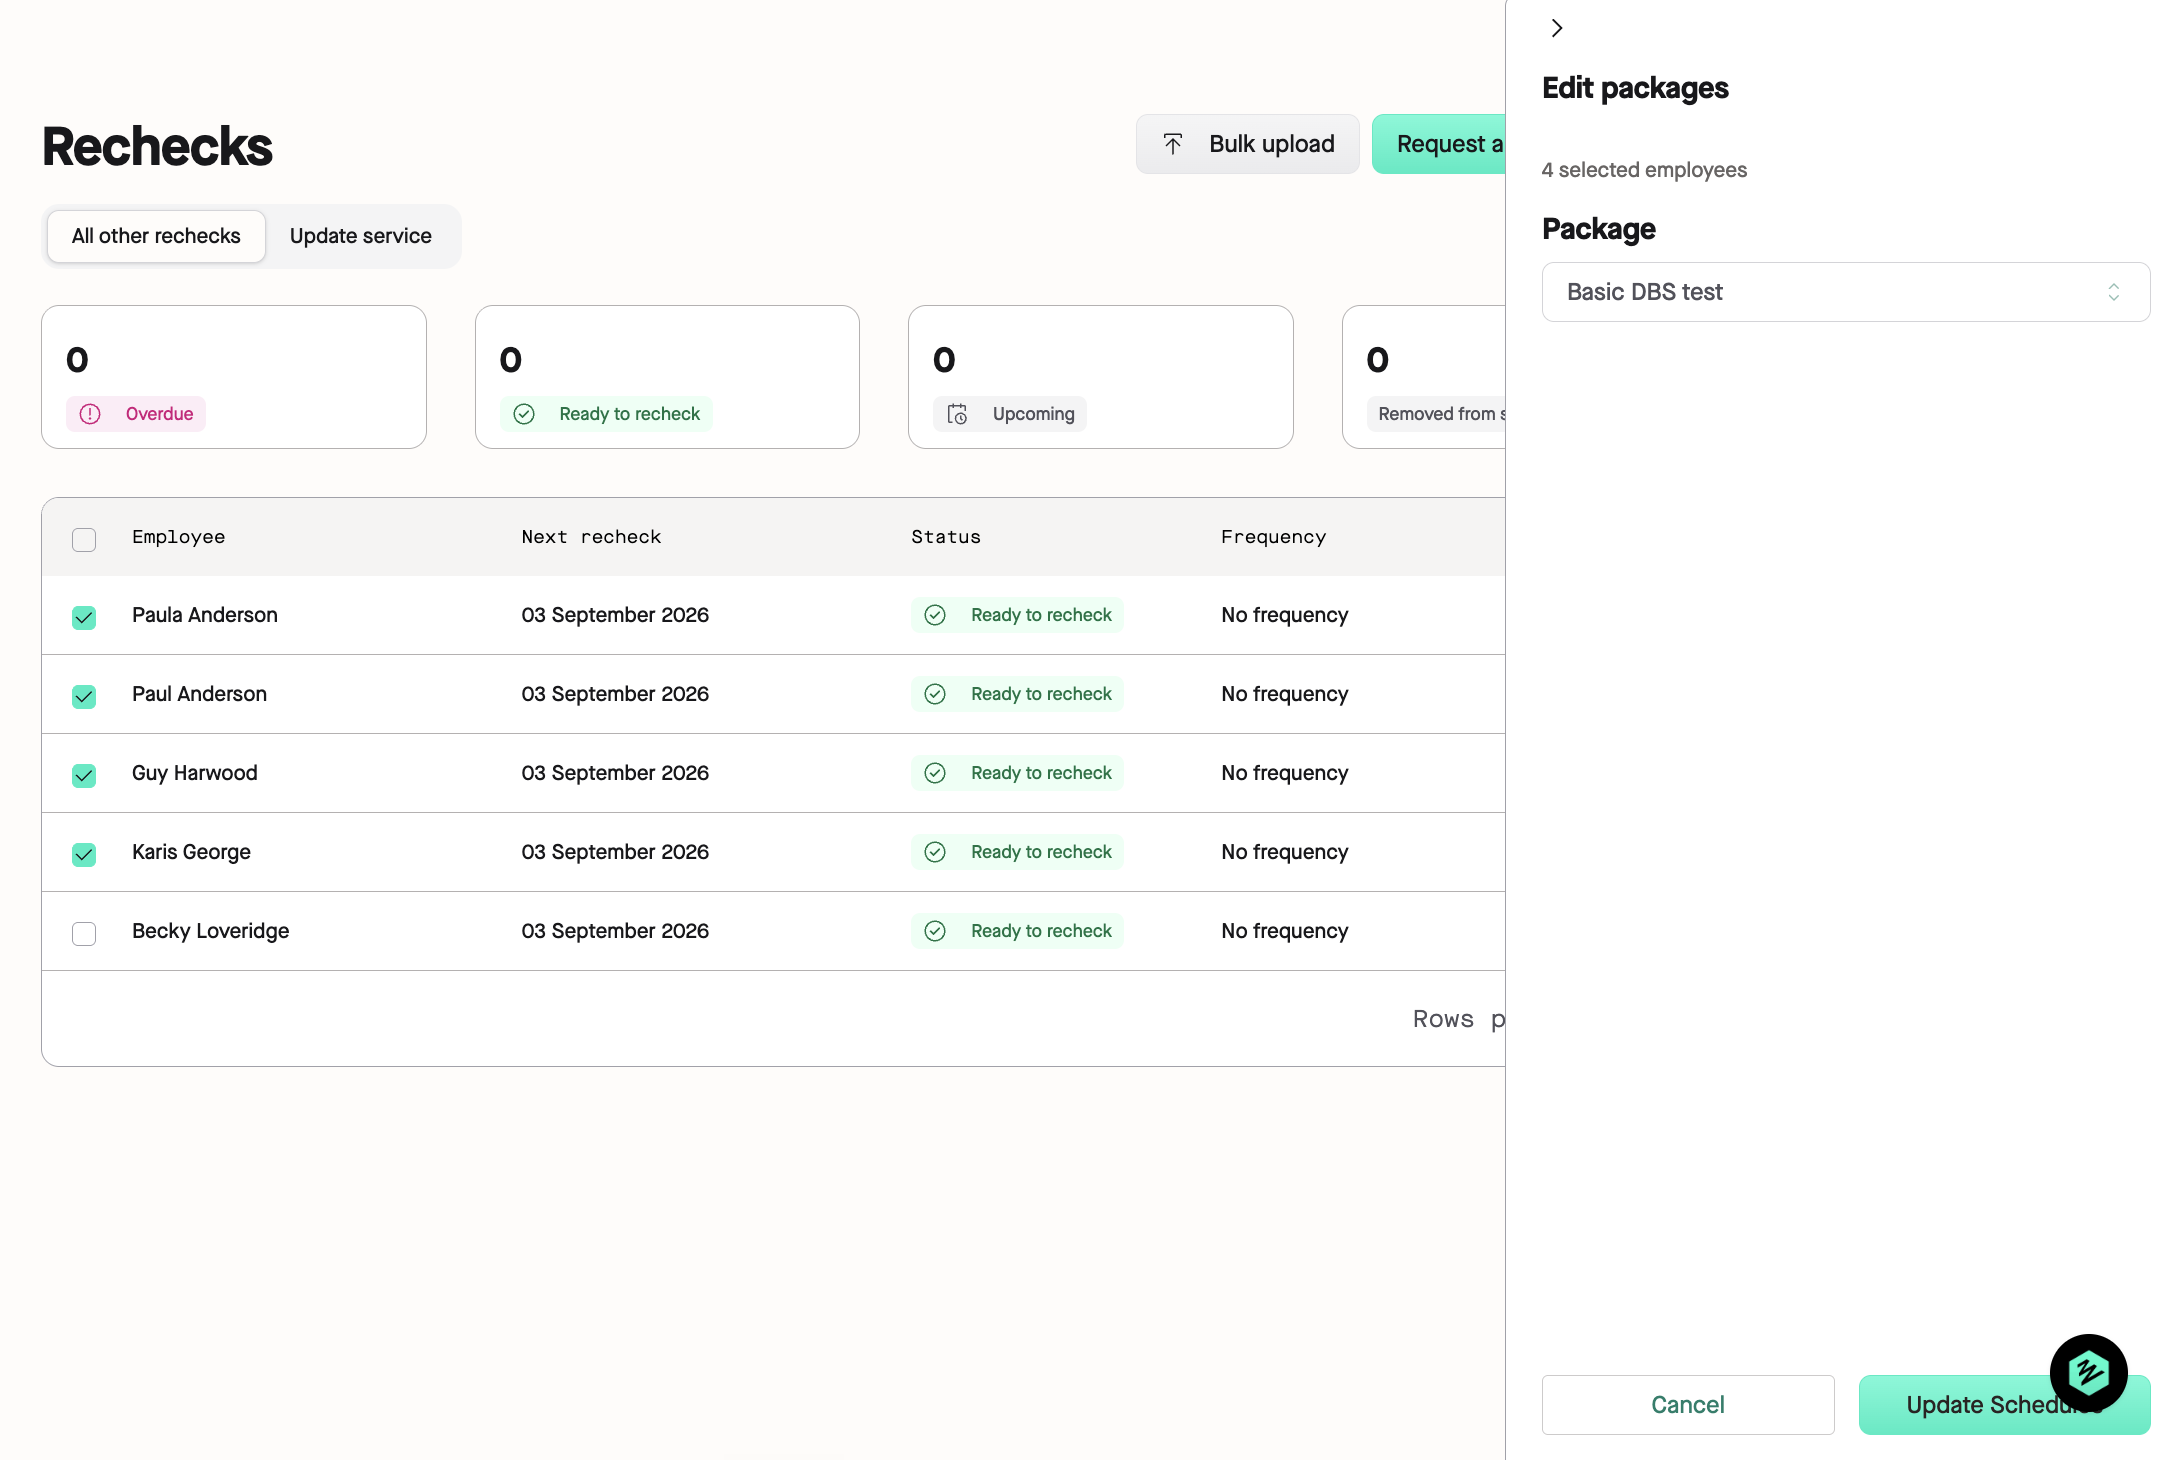
Task: Click the Request a recheck button
Action: (1439, 144)
